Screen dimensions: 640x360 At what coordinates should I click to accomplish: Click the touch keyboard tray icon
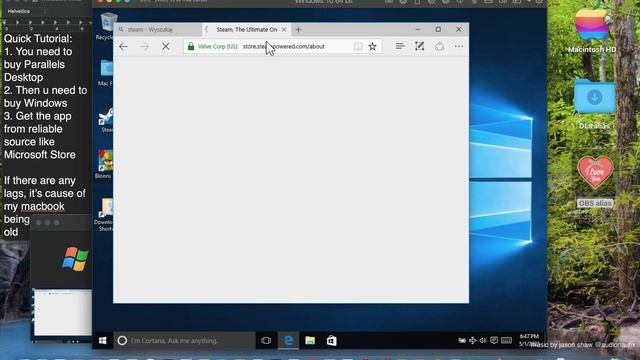tap(507, 340)
